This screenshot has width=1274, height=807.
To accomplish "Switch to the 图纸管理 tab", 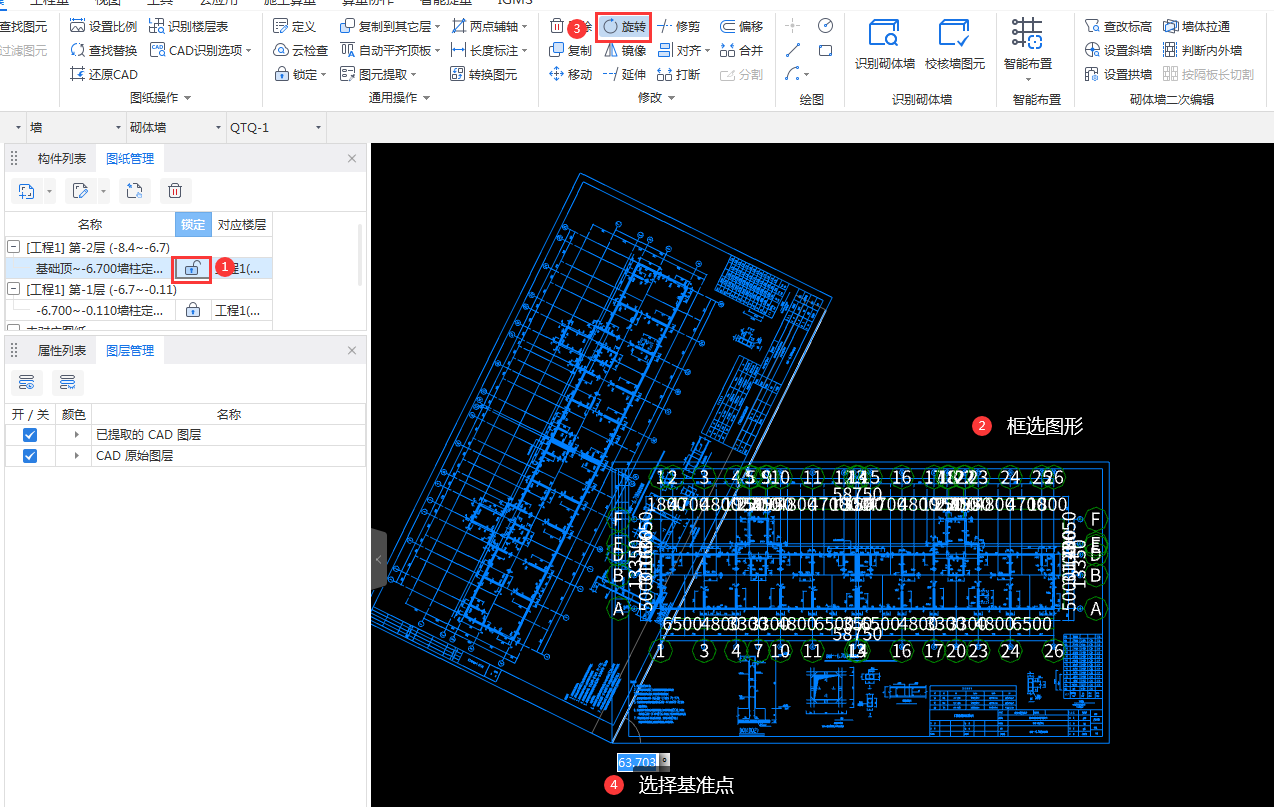I will click(130, 158).
